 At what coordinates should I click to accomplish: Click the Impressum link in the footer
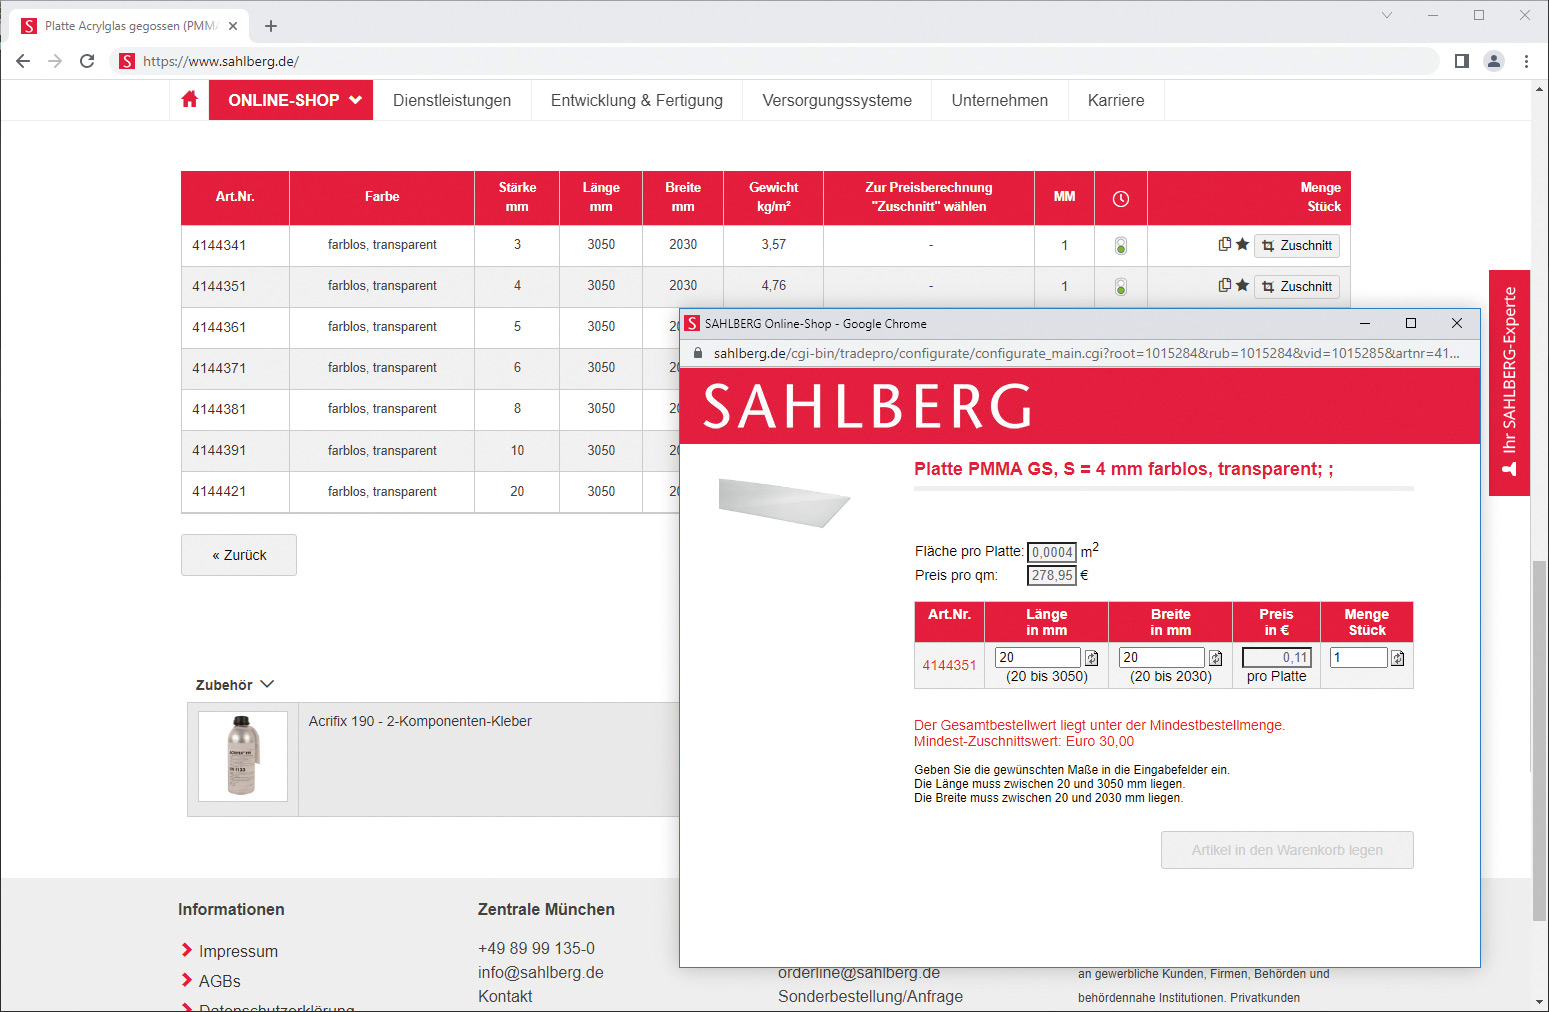[x=238, y=951]
